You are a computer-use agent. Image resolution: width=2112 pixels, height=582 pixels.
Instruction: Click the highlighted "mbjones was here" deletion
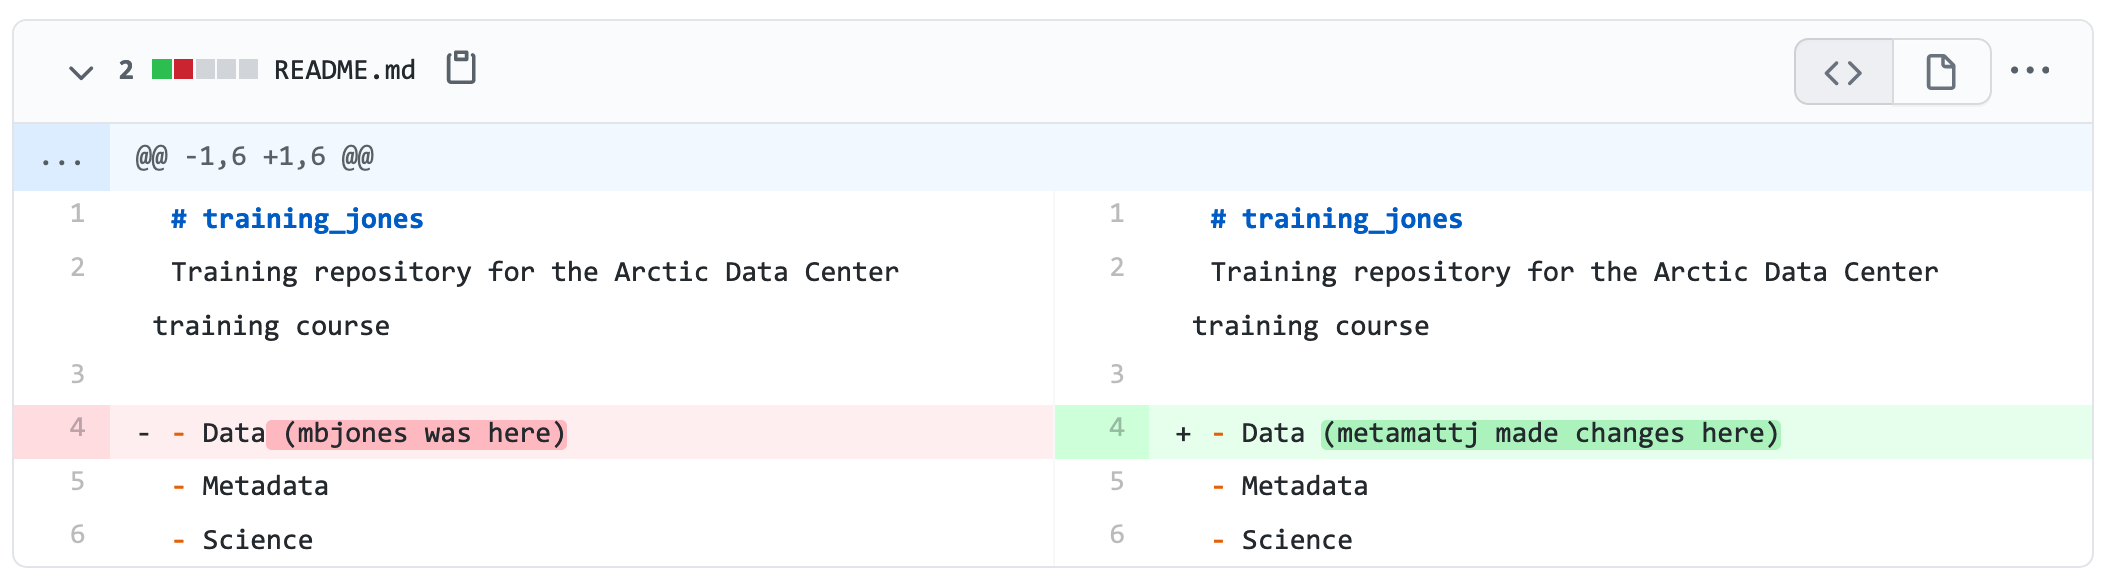click(x=416, y=432)
